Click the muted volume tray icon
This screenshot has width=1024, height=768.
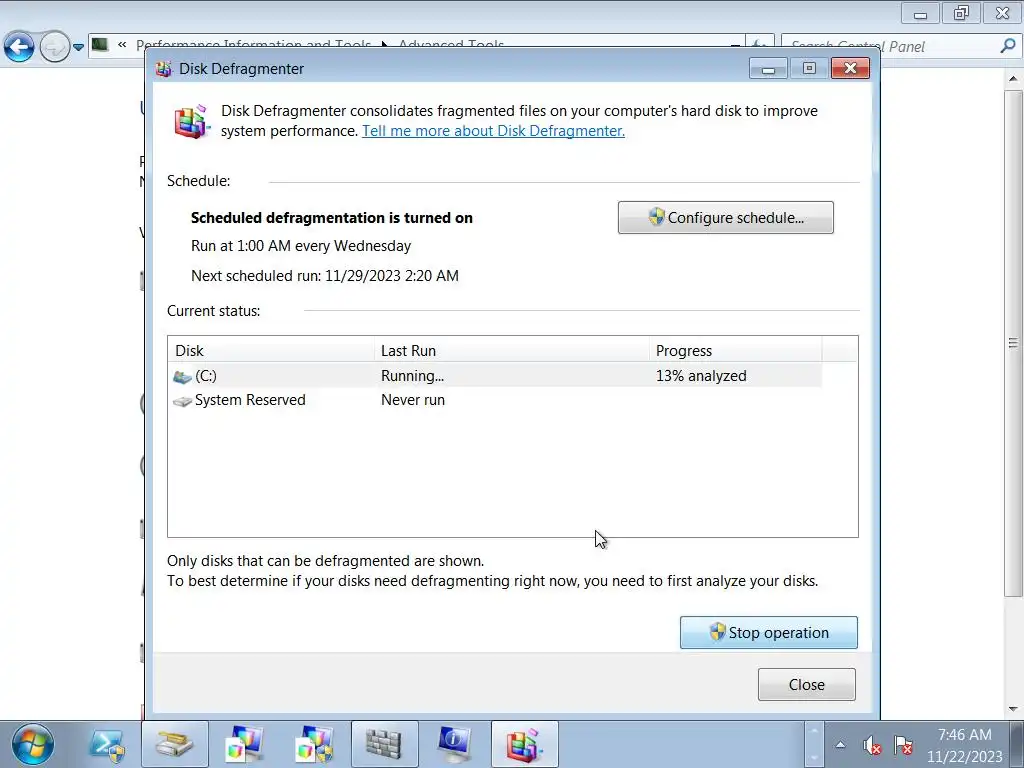872,745
